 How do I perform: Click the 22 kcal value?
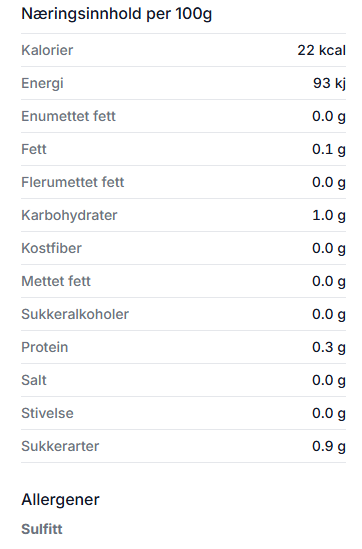tap(321, 50)
